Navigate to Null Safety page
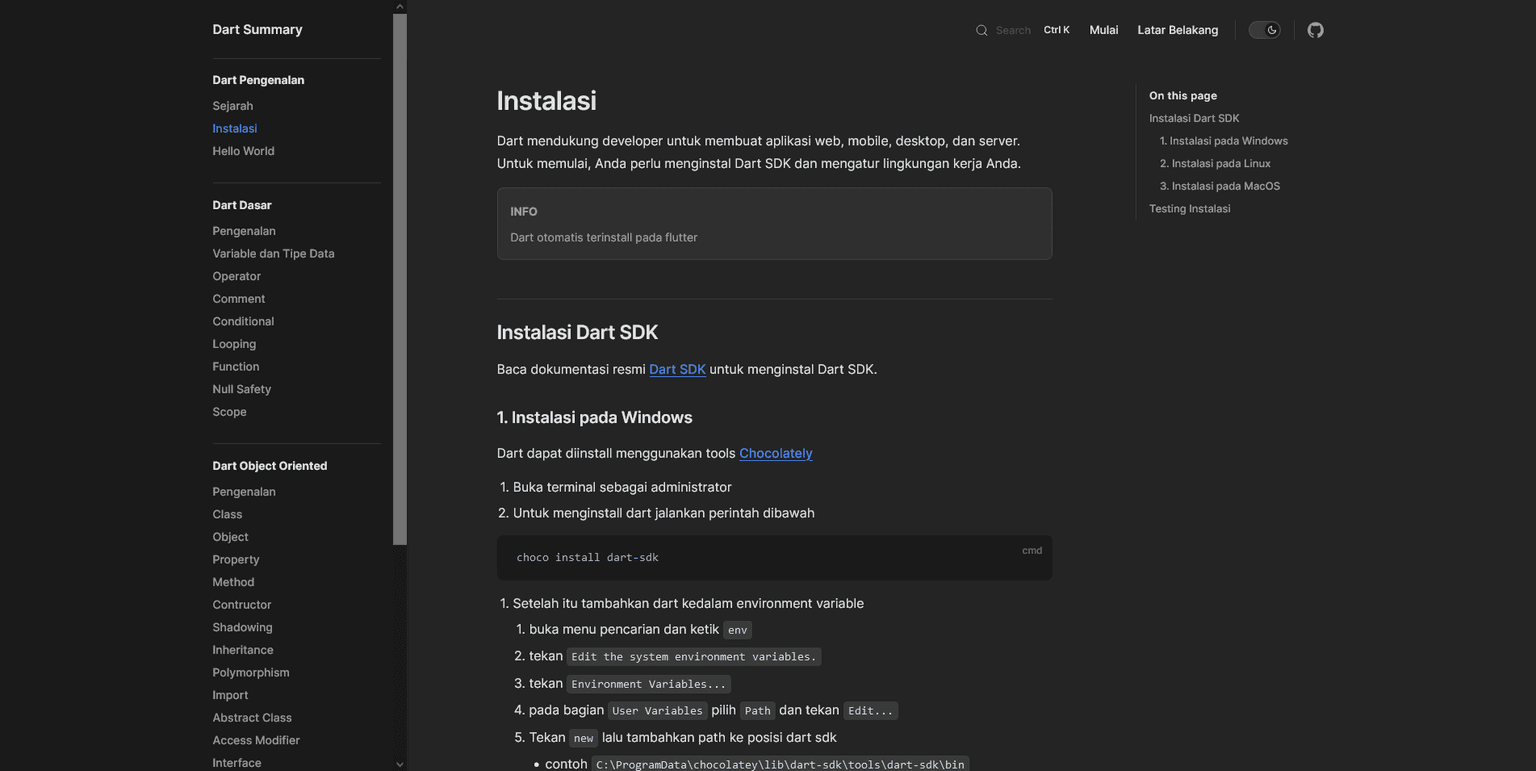The width and height of the screenshot is (1536, 771). tap(241, 389)
